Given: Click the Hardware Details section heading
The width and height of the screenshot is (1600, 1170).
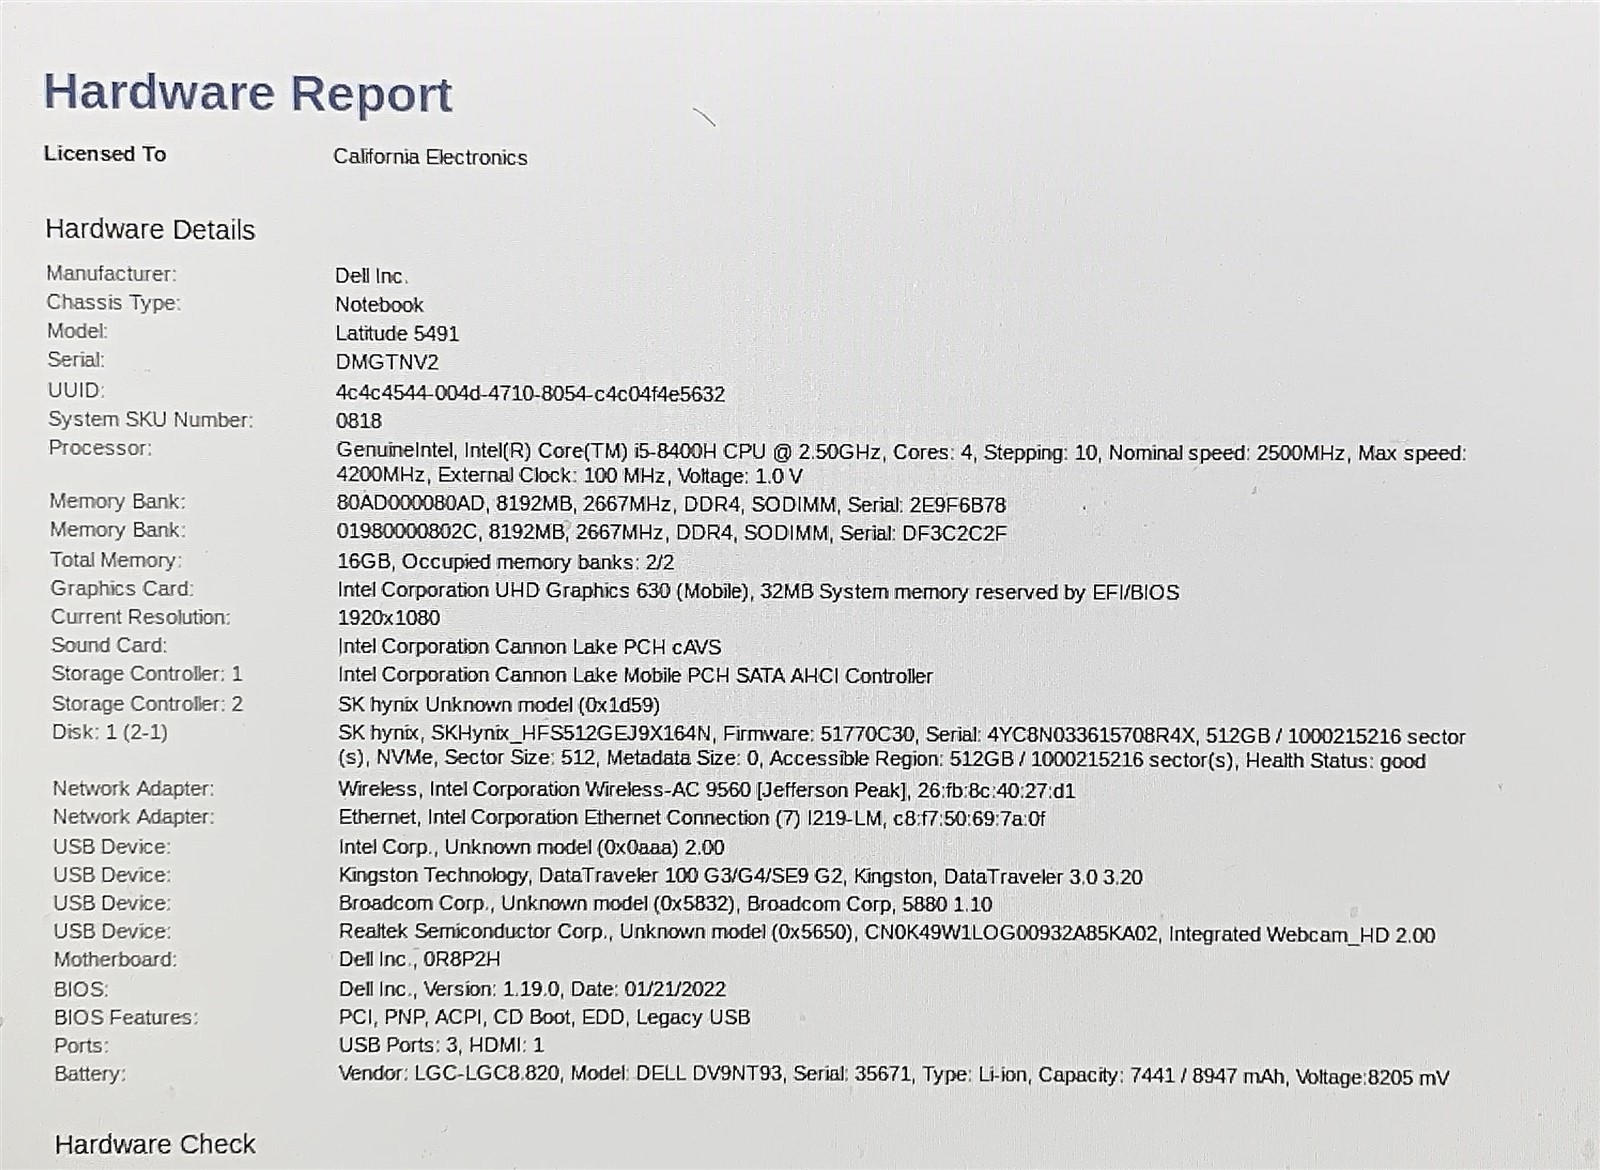Looking at the screenshot, I should tap(150, 230).
